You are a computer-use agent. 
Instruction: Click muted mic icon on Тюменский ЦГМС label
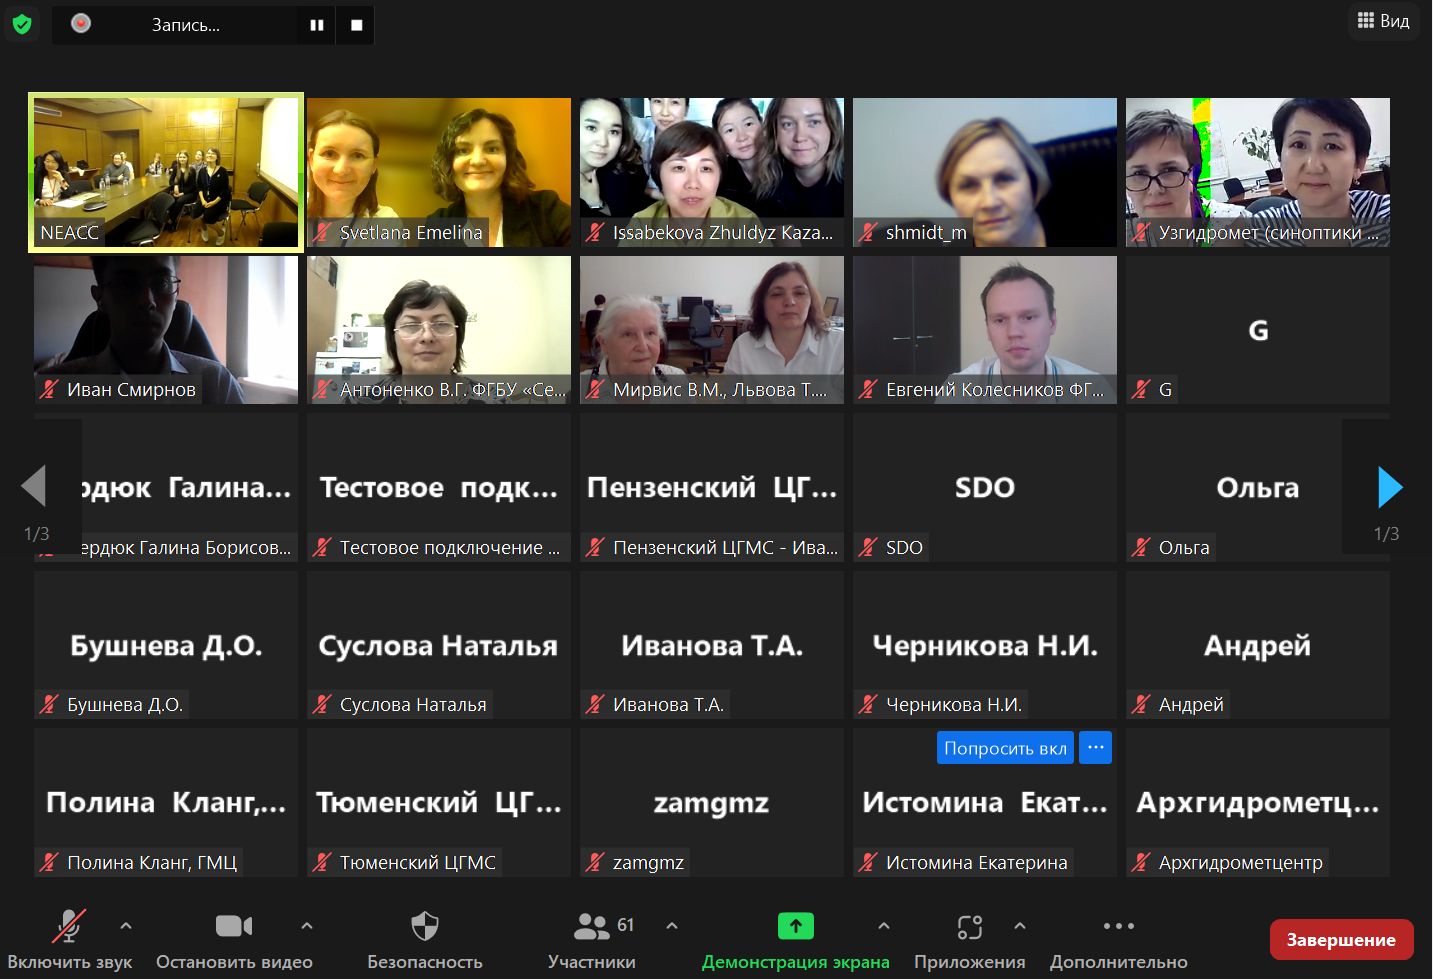click(x=322, y=862)
